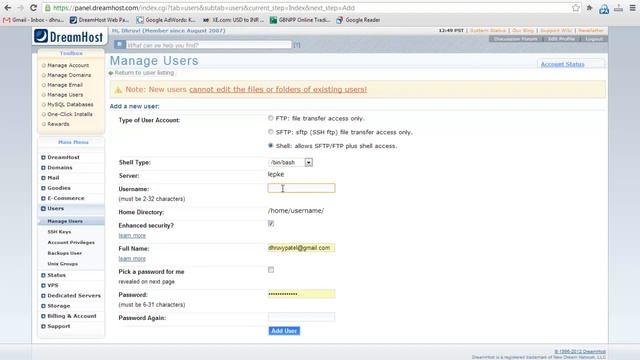Click the Discussion Forum button
The image size is (640, 360).
tap(516, 39)
